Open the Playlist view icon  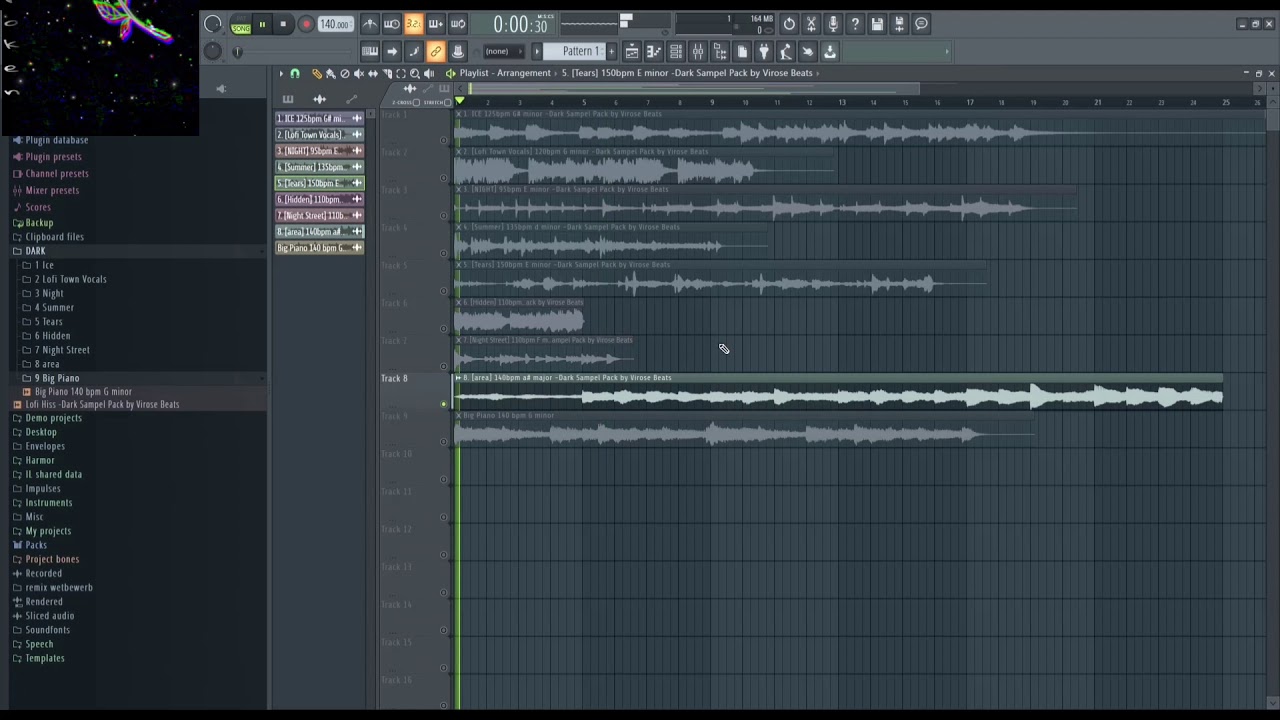(632, 52)
